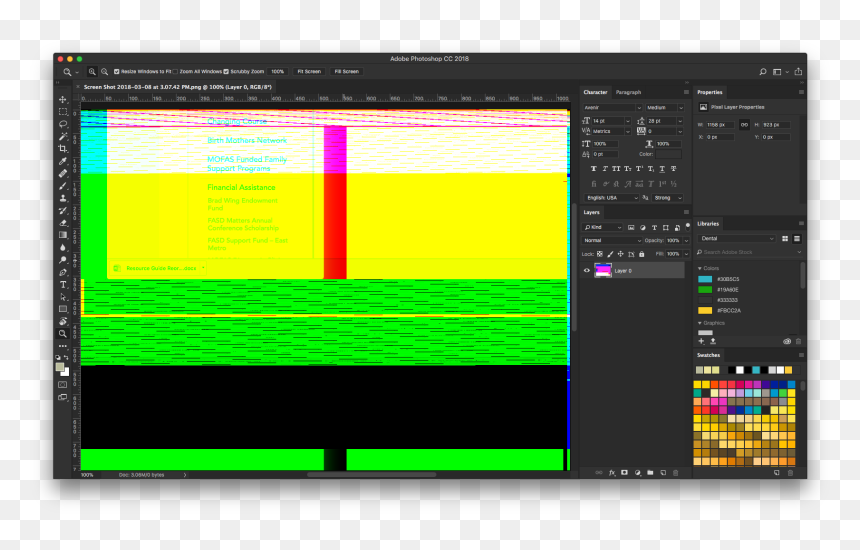
Task: Open the 14 pt font size dropdown
Action: (627, 121)
